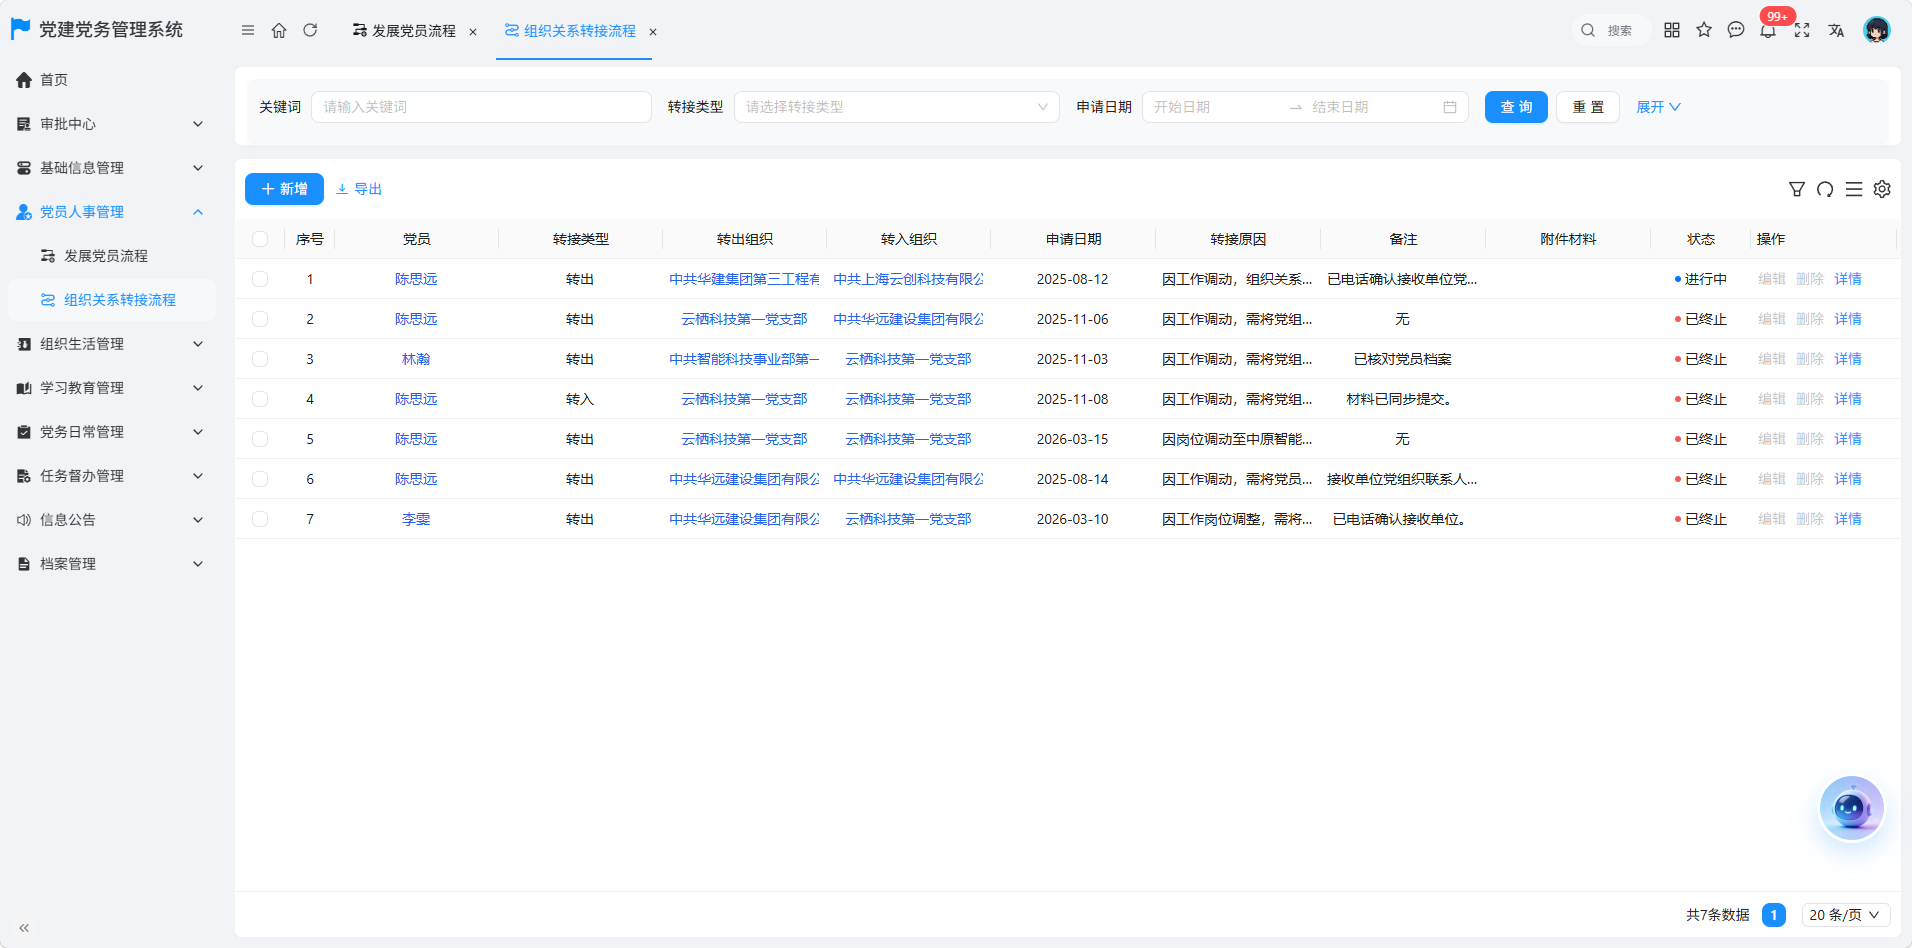Viewport: 1912px width, 948px height.
Task: Open the AI assistant robot icon
Action: tap(1851, 808)
